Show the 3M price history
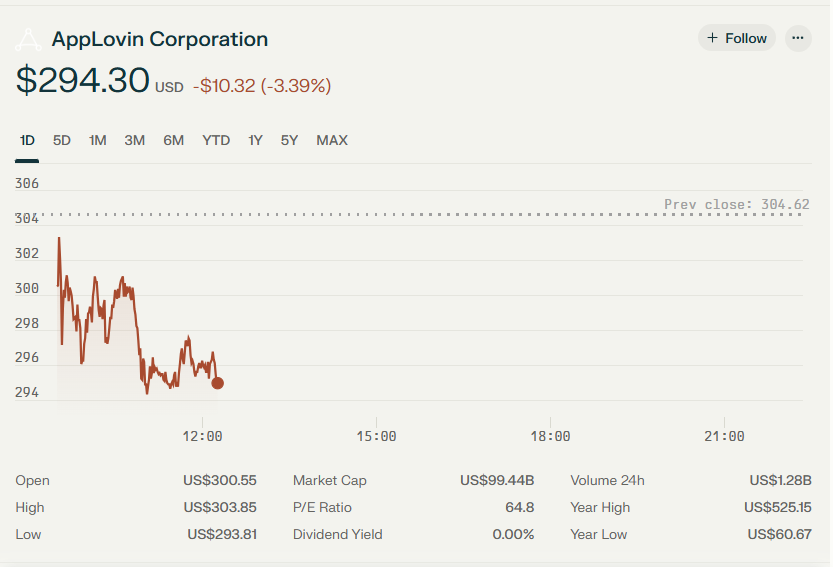Image resolution: width=833 pixels, height=567 pixels. coord(134,140)
